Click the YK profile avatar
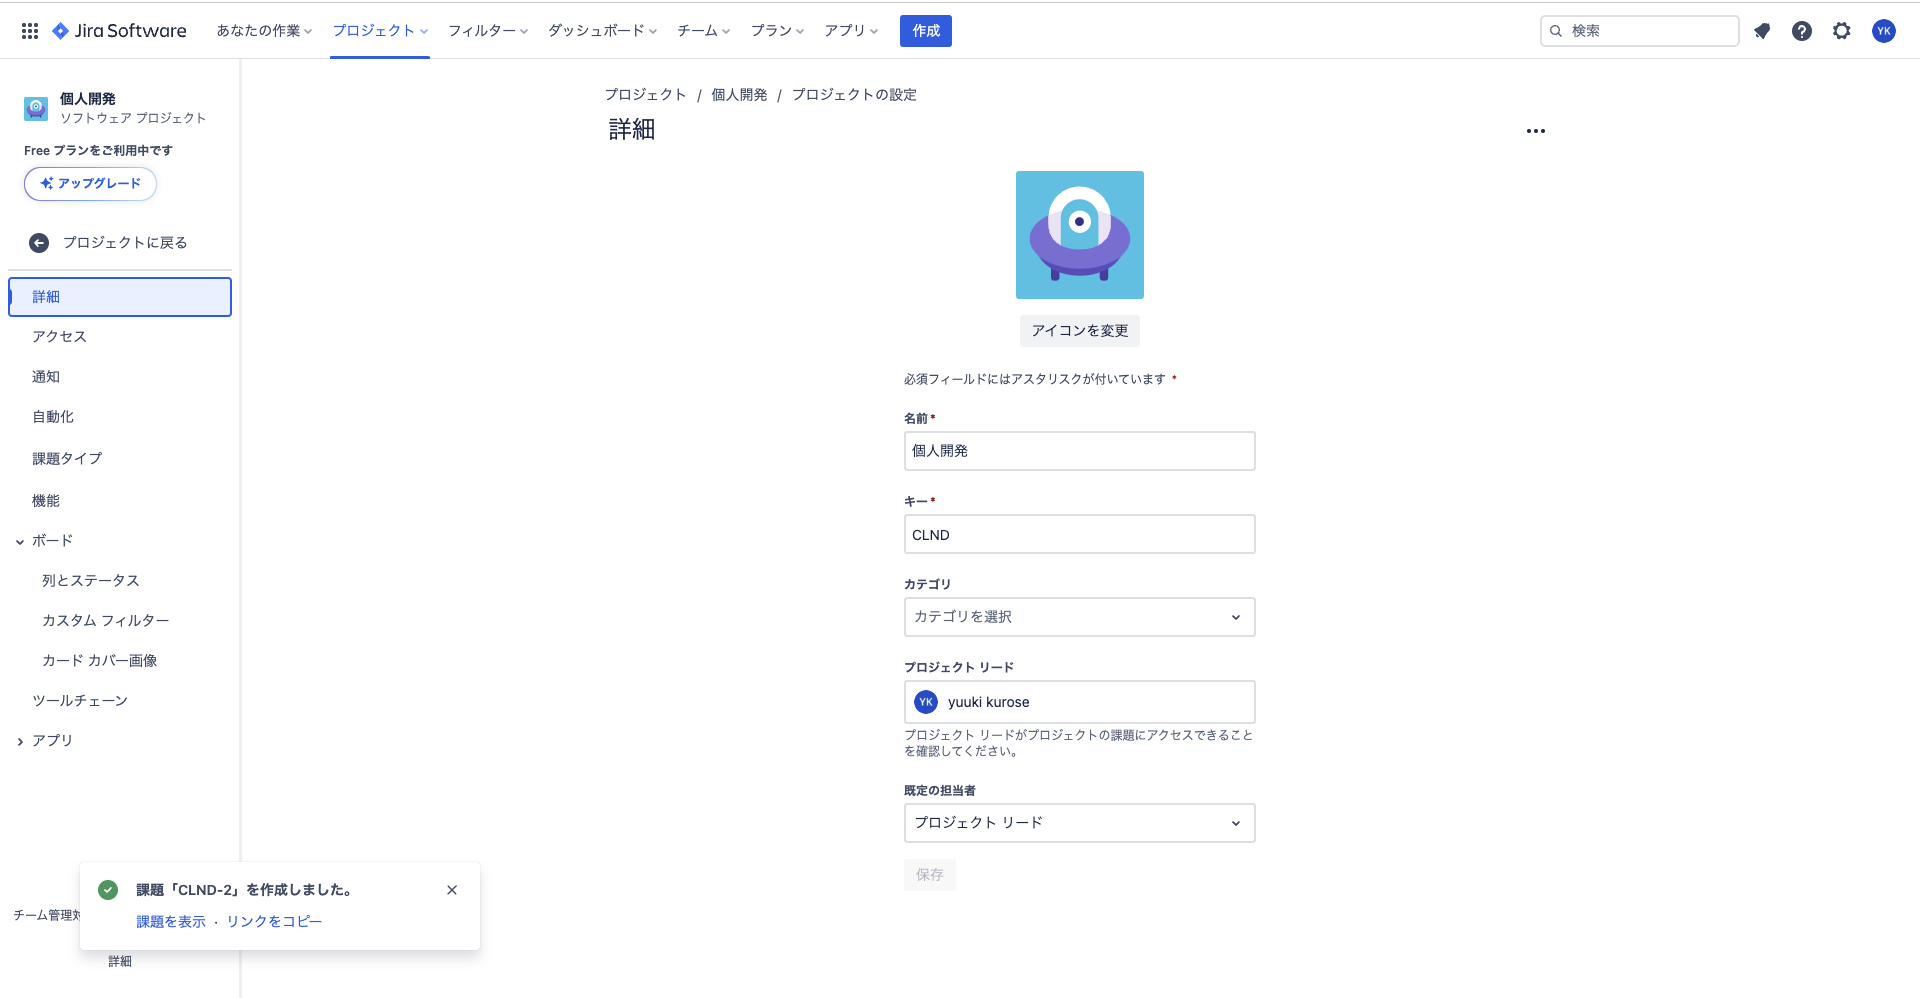The image size is (1920, 998). [1885, 31]
